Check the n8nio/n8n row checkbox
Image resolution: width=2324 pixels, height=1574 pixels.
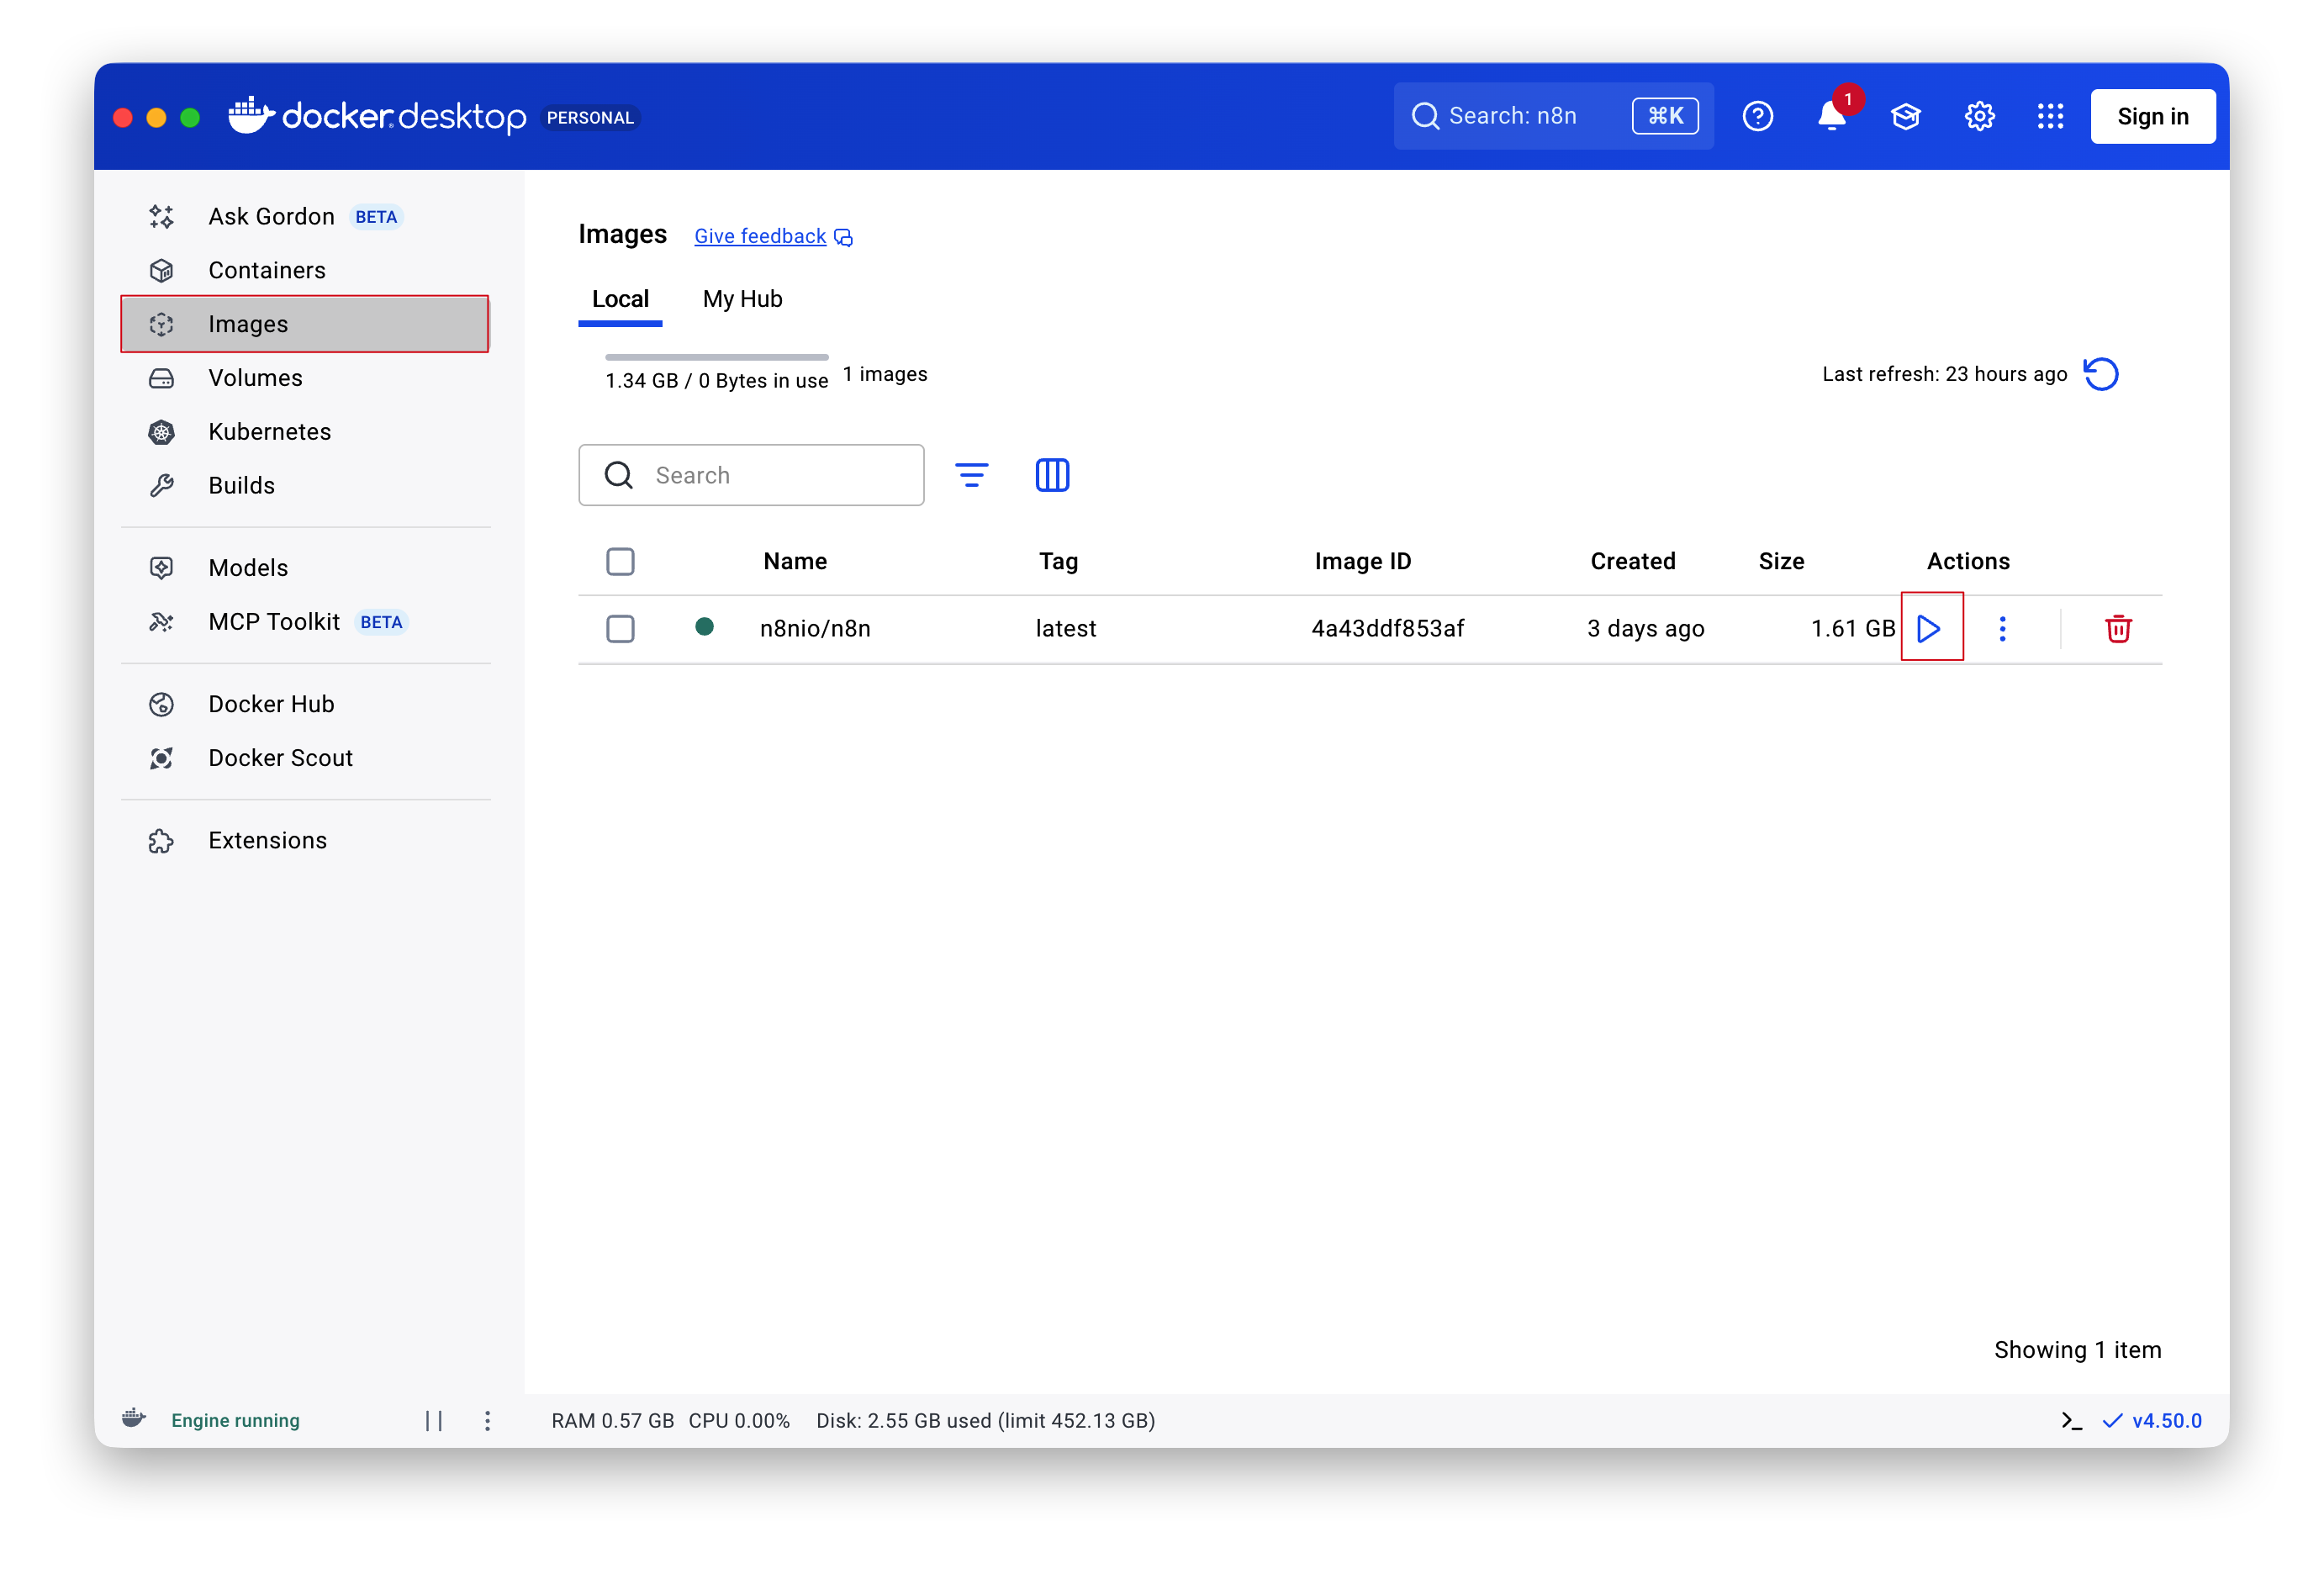click(x=620, y=628)
